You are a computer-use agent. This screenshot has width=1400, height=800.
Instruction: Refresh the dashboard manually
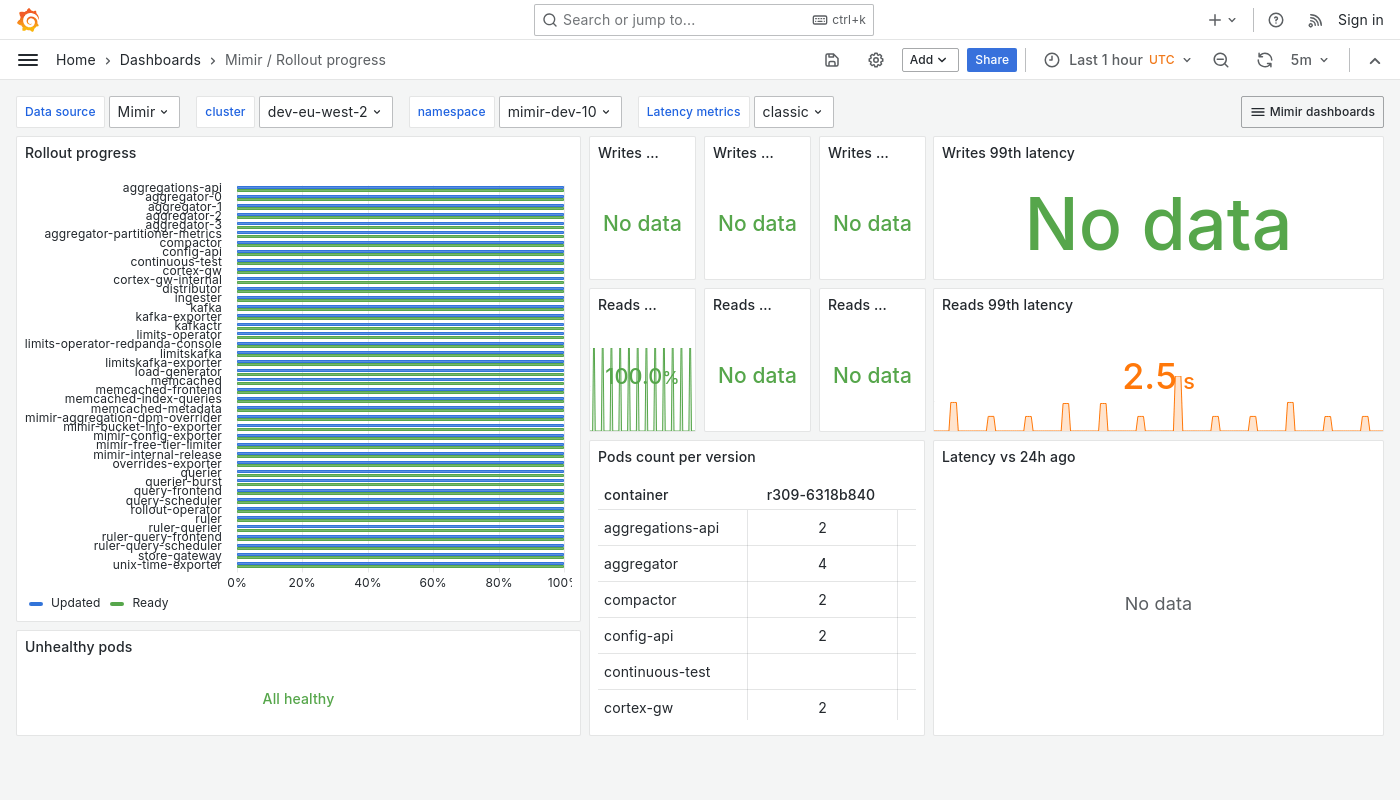(x=1265, y=60)
